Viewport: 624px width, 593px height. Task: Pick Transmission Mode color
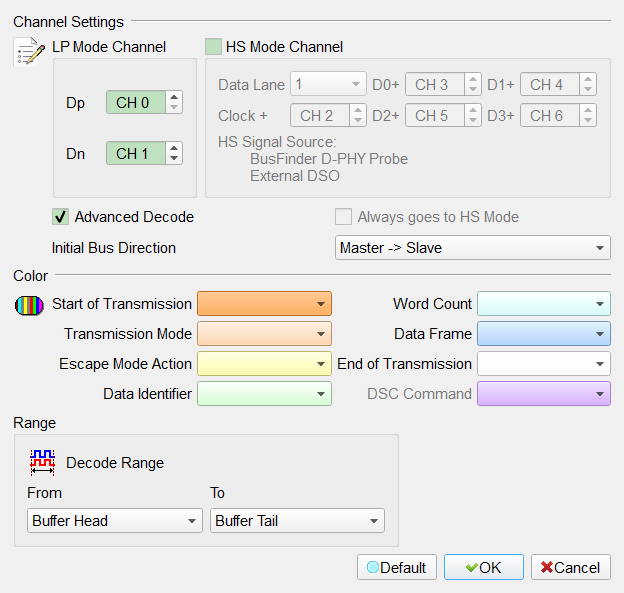[264, 334]
